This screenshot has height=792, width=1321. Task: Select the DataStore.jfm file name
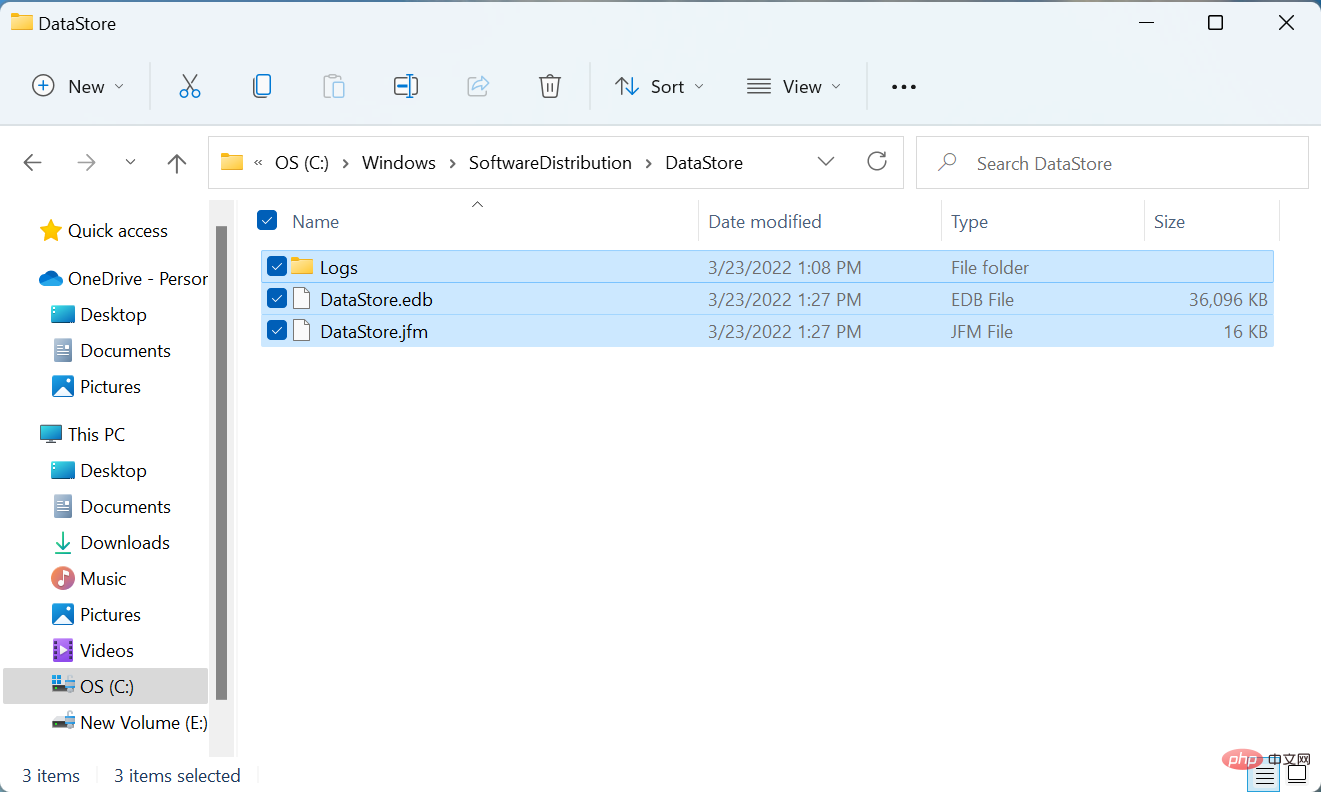374,332
